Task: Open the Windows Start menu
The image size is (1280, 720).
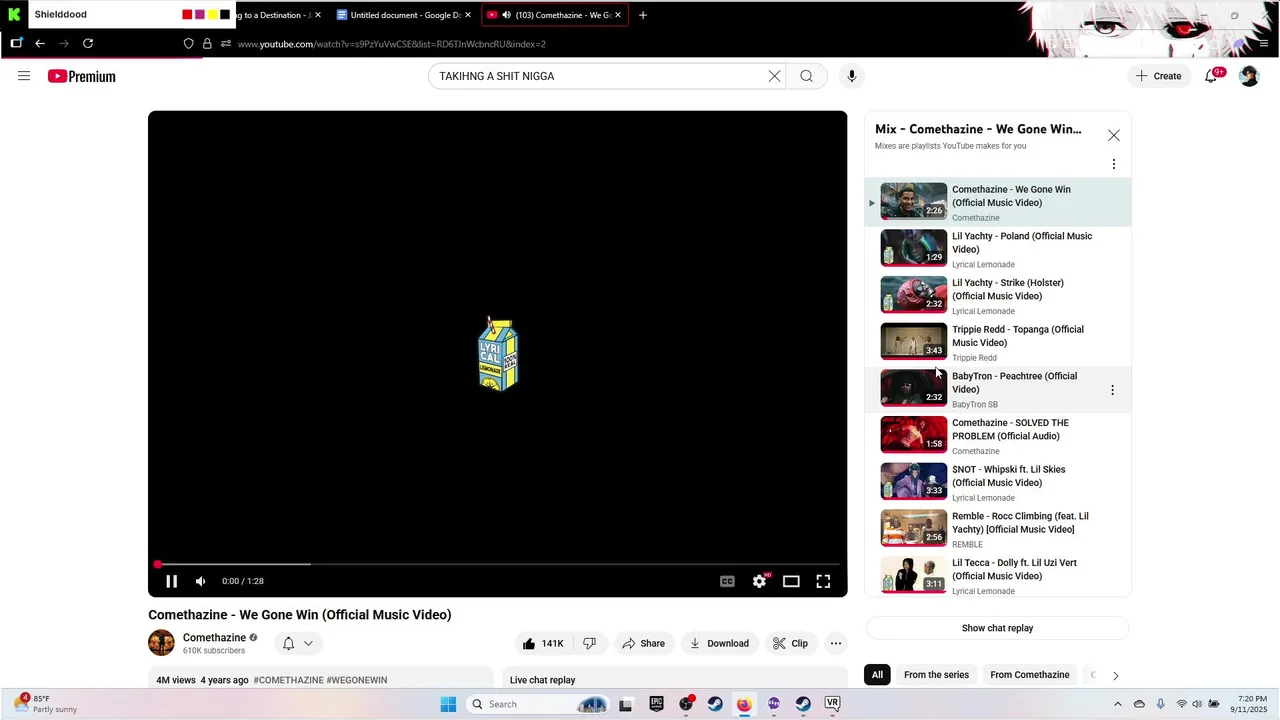Action: 448,704
